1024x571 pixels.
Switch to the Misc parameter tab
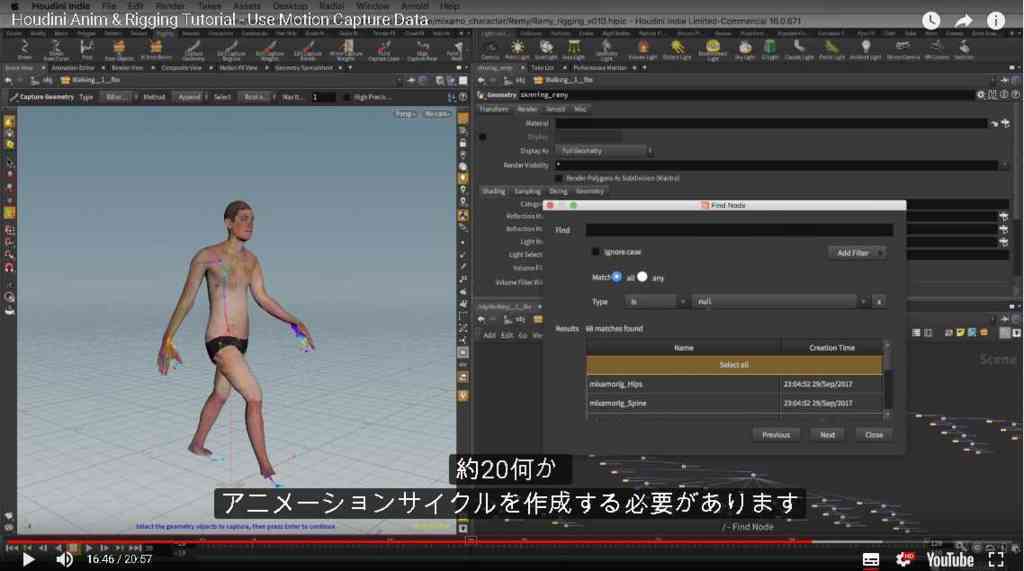click(x=580, y=109)
